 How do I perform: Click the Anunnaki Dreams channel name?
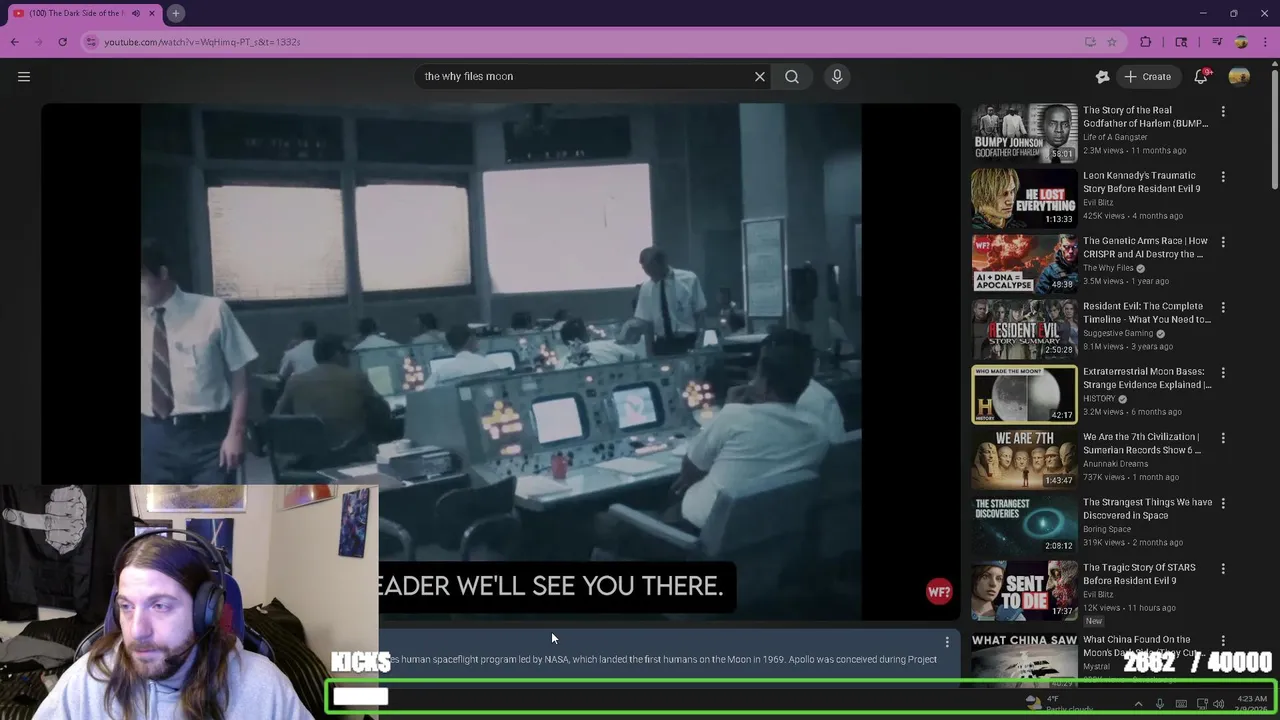(x=1116, y=463)
